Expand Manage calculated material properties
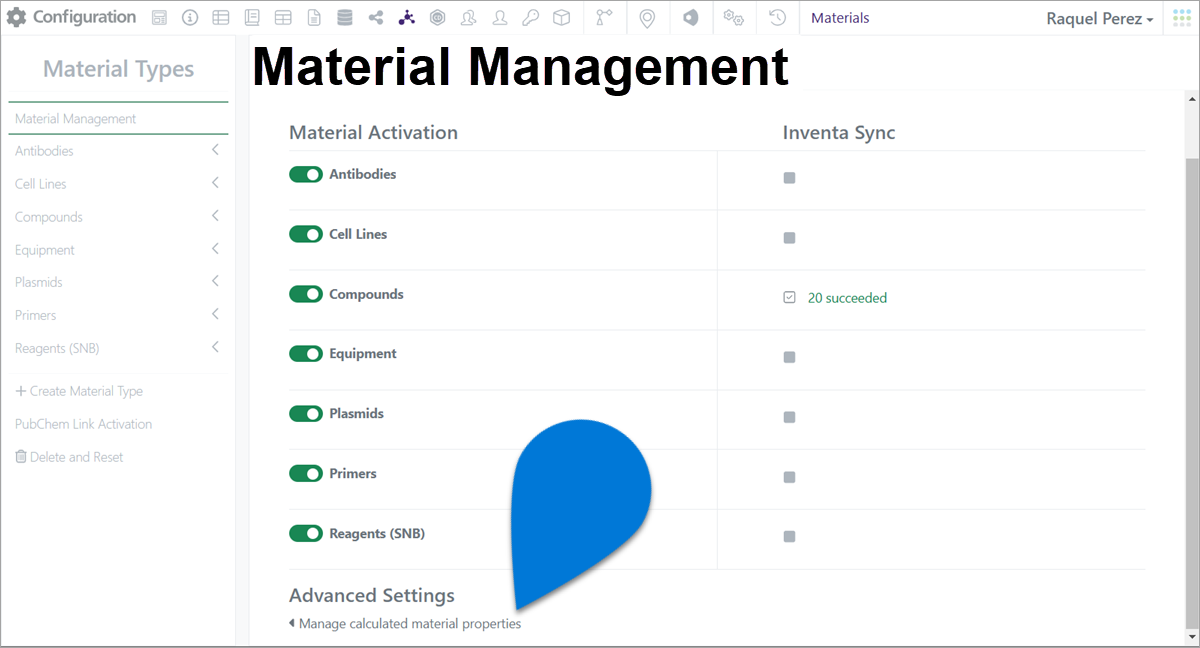1200x648 pixels. pyautogui.click(x=405, y=624)
